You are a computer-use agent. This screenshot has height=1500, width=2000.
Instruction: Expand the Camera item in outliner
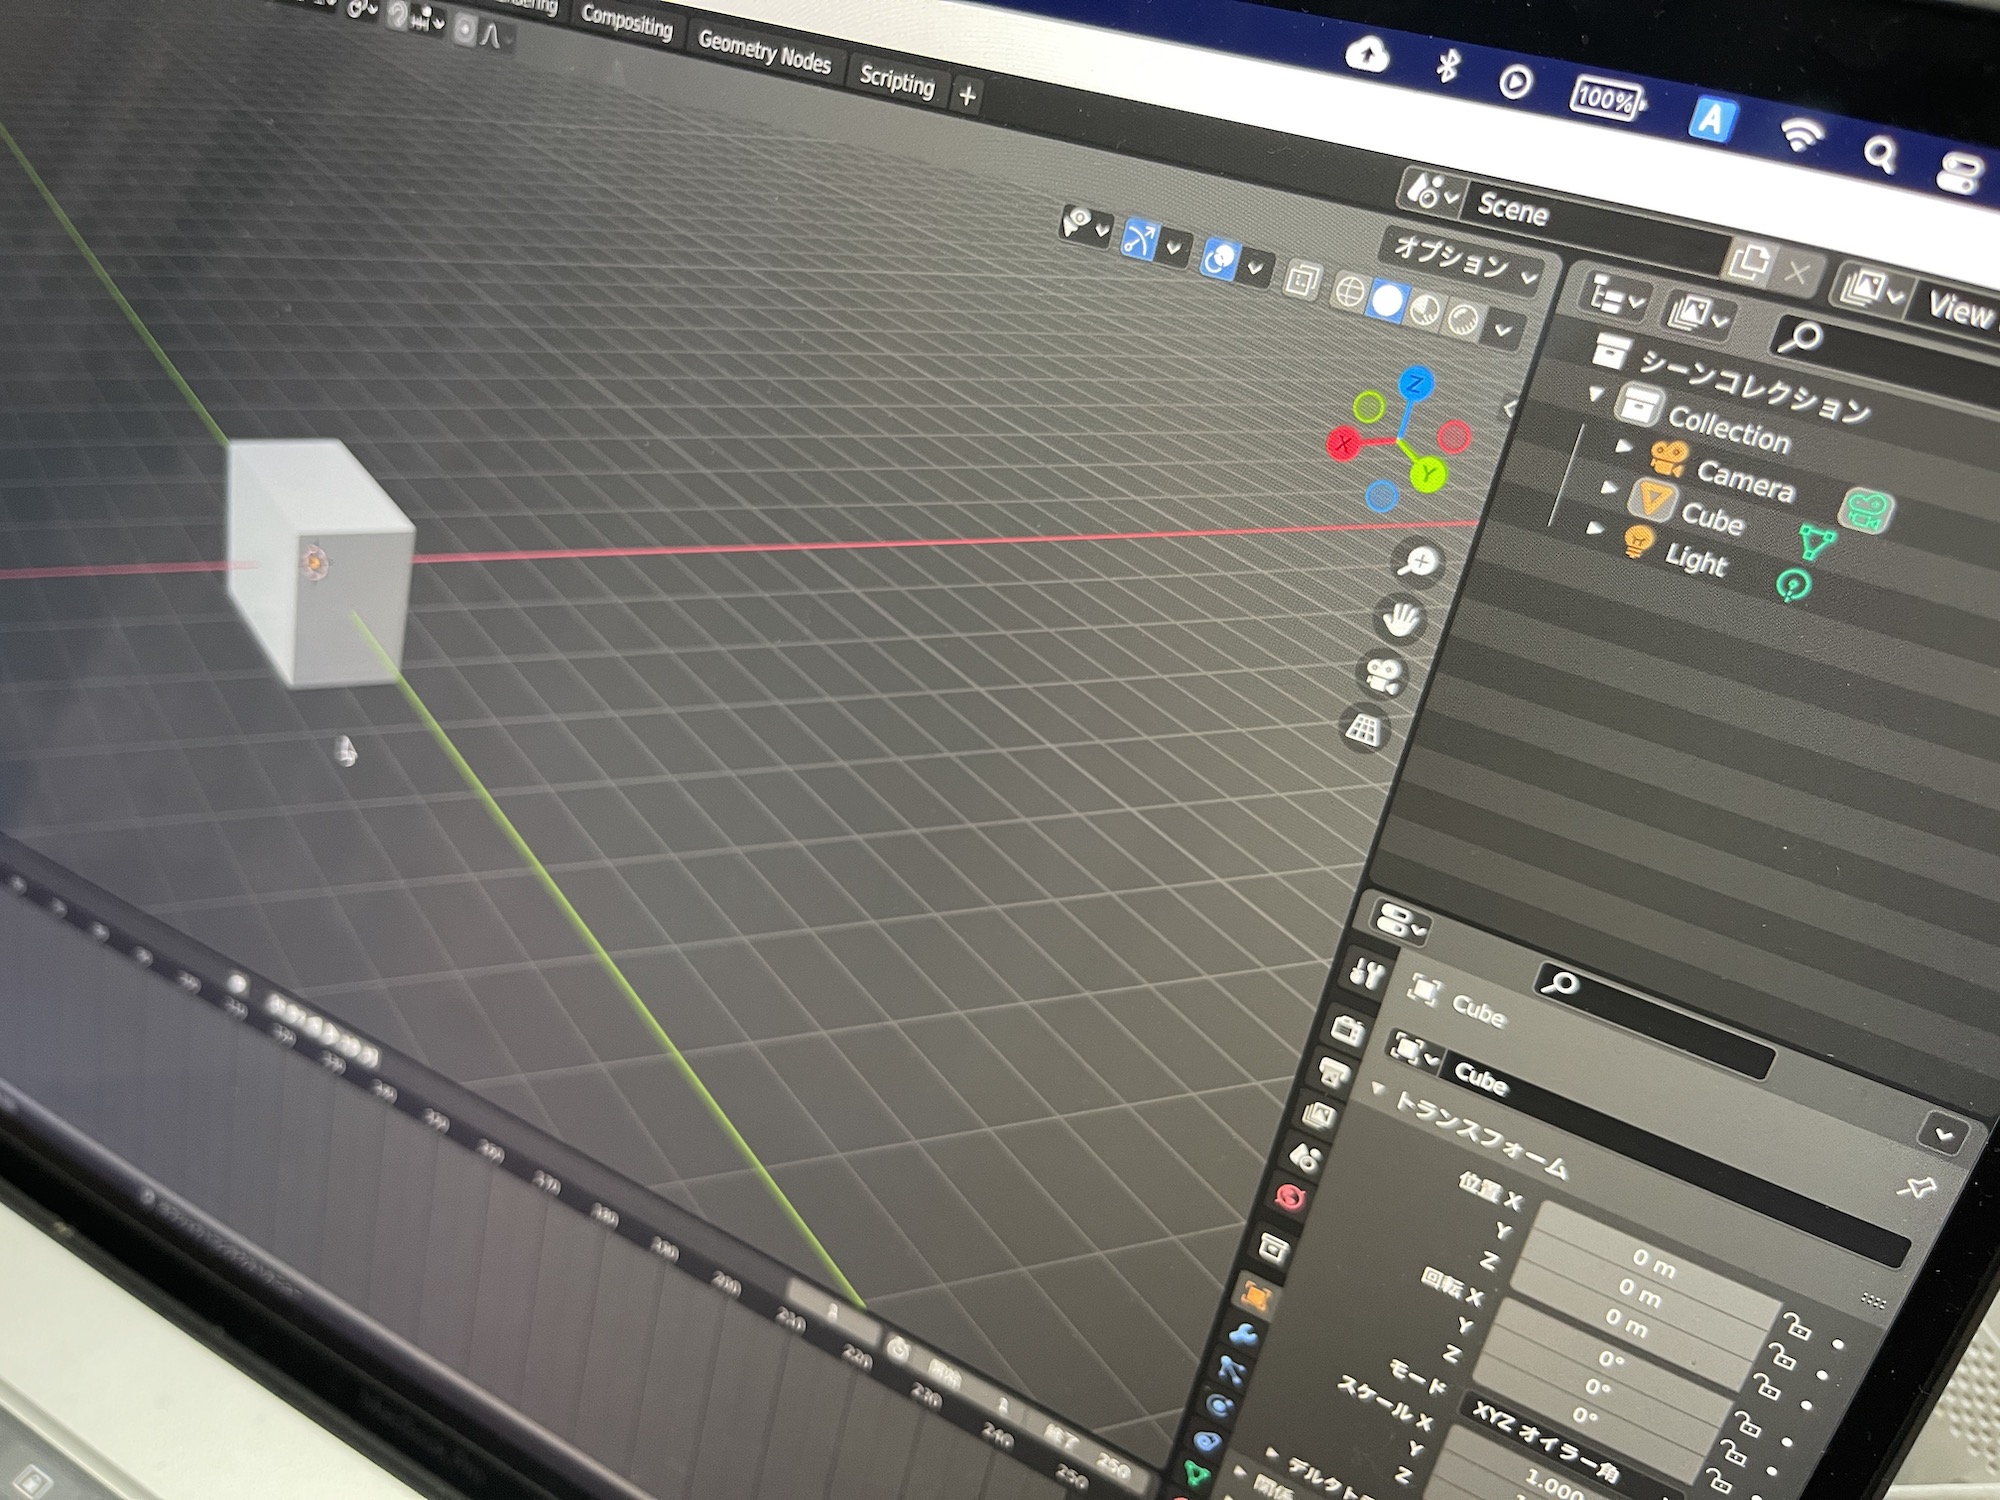[x=1624, y=446]
